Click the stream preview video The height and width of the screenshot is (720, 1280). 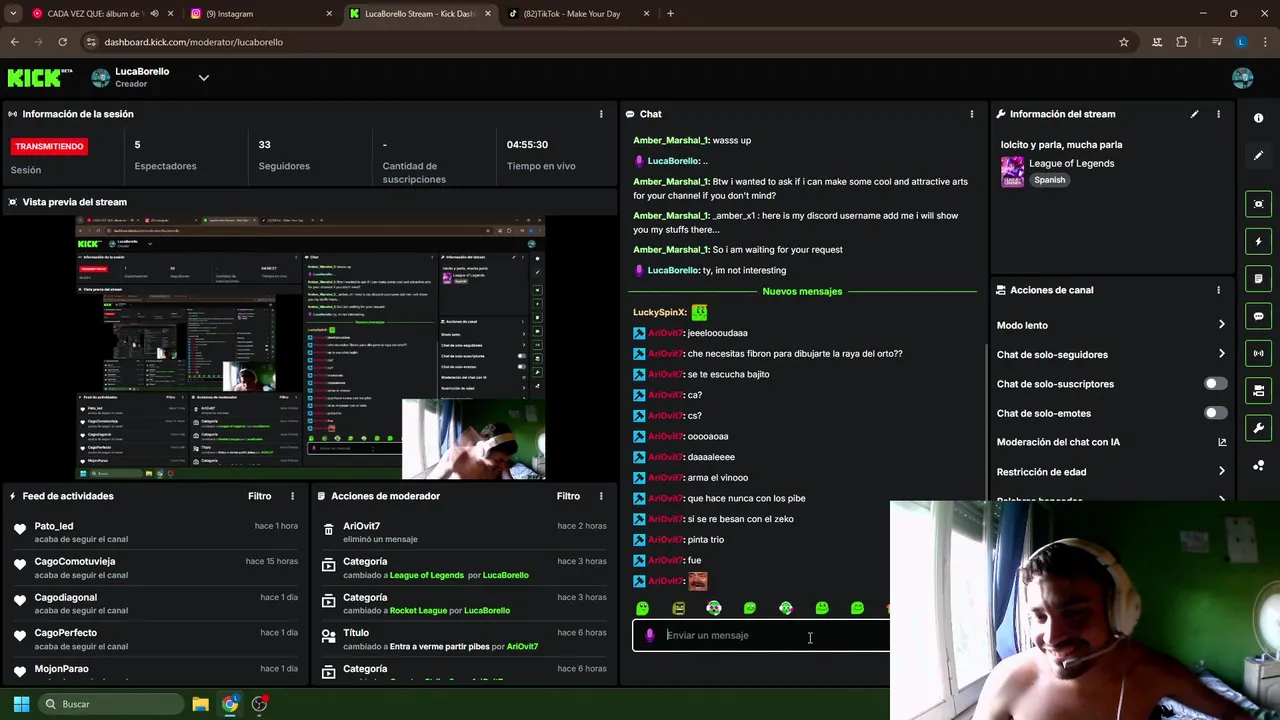311,348
